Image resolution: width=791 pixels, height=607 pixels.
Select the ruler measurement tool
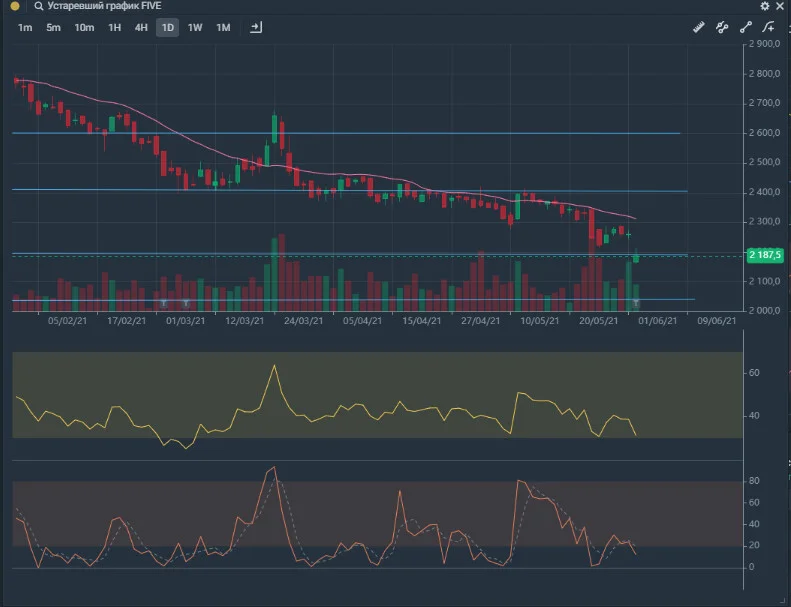pyautogui.click(x=699, y=27)
